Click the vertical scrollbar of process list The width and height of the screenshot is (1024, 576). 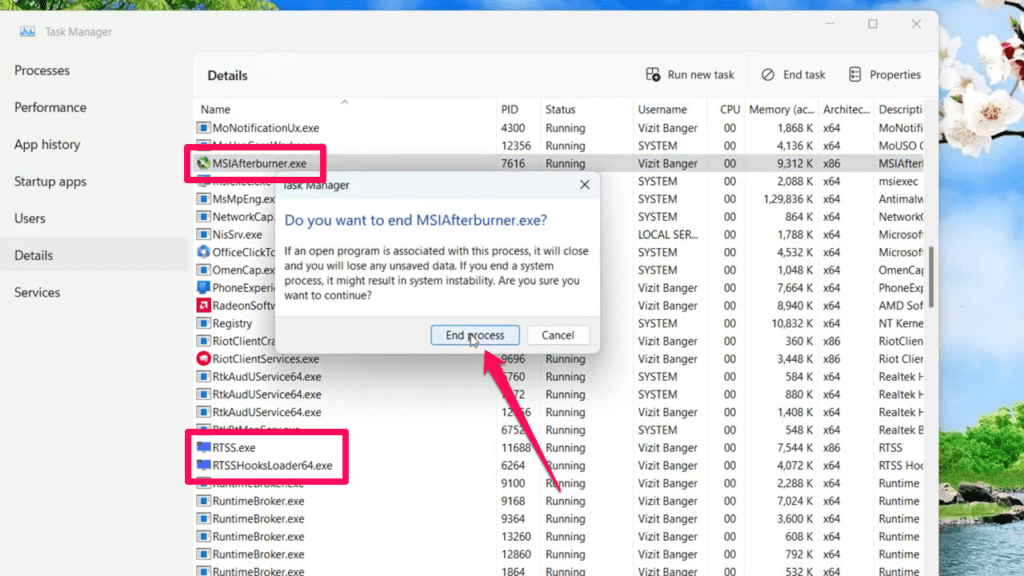click(931, 277)
